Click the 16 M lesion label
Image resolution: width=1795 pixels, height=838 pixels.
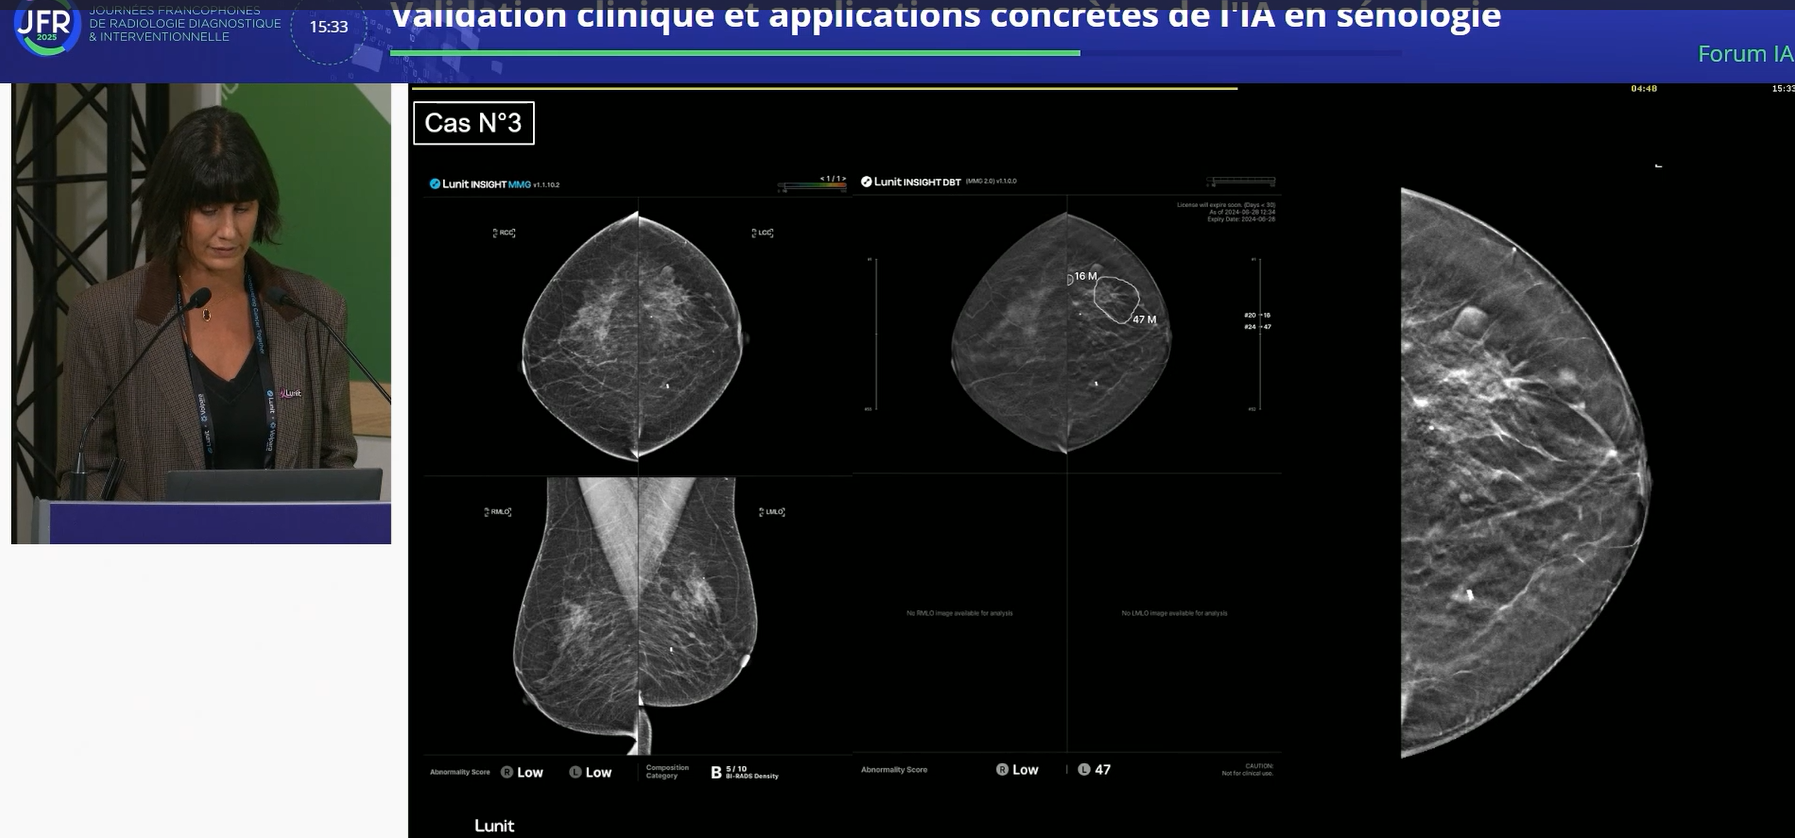click(x=1085, y=276)
